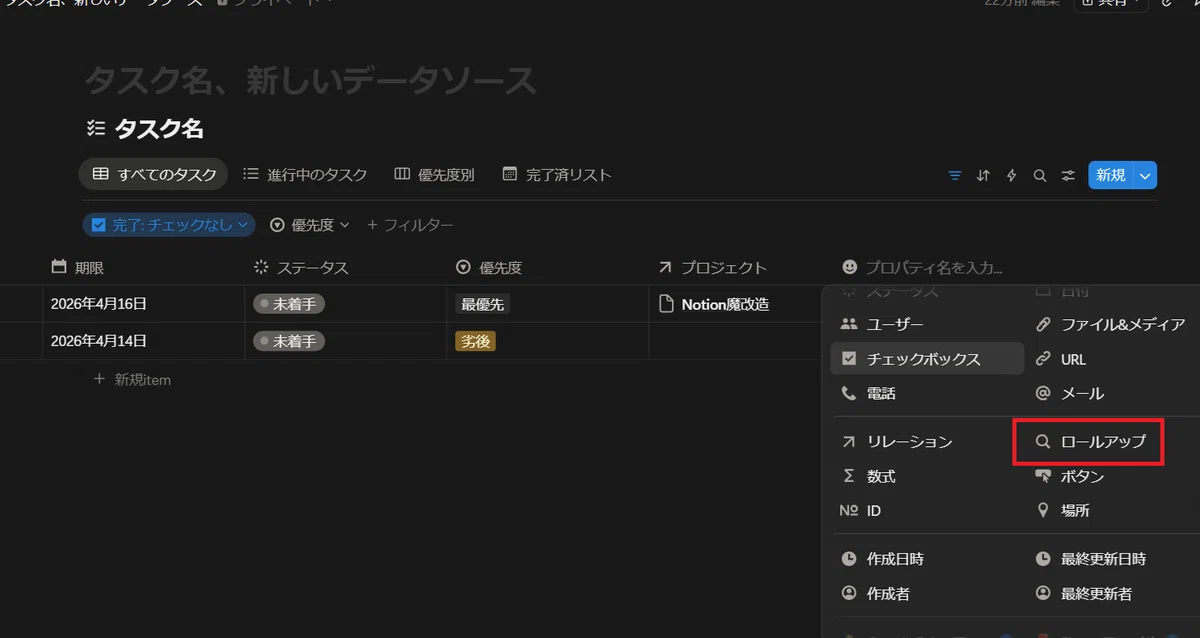
Task: Select the 2026年4月16日 date cell
Action: (143, 304)
